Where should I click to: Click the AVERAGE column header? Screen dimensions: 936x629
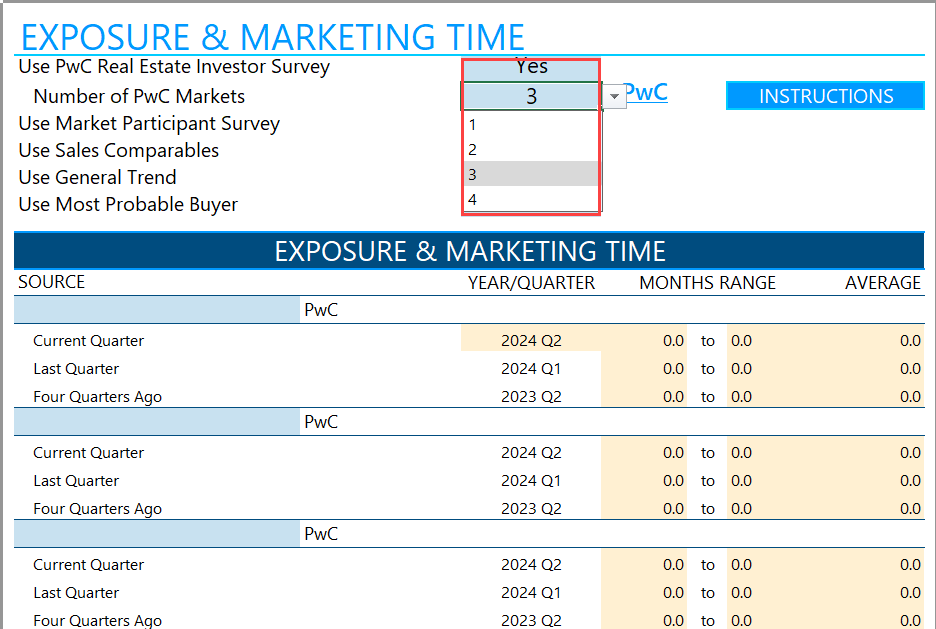coord(883,282)
